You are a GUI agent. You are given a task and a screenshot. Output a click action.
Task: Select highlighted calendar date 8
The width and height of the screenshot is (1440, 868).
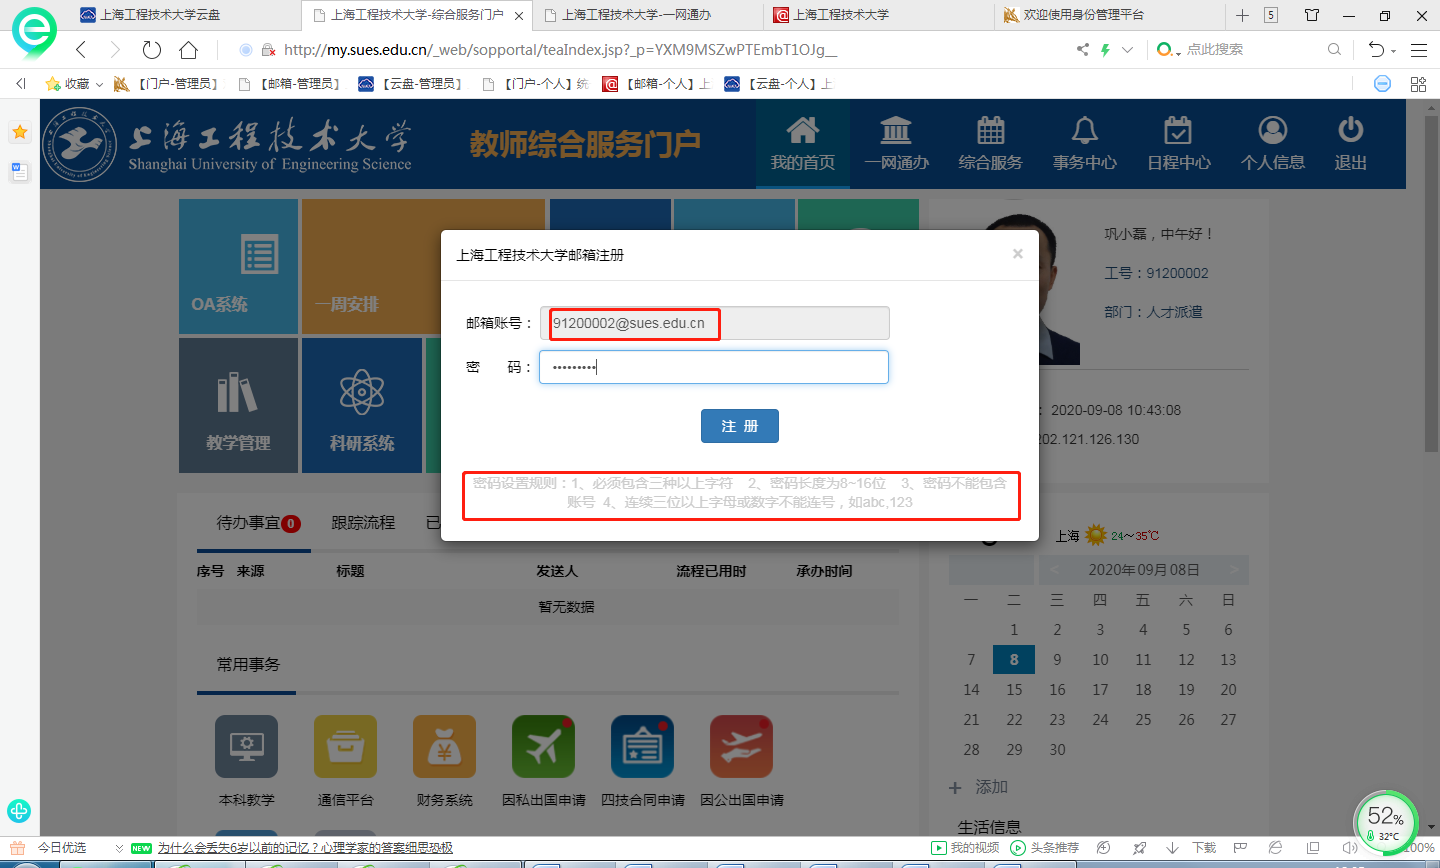pos(1014,659)
